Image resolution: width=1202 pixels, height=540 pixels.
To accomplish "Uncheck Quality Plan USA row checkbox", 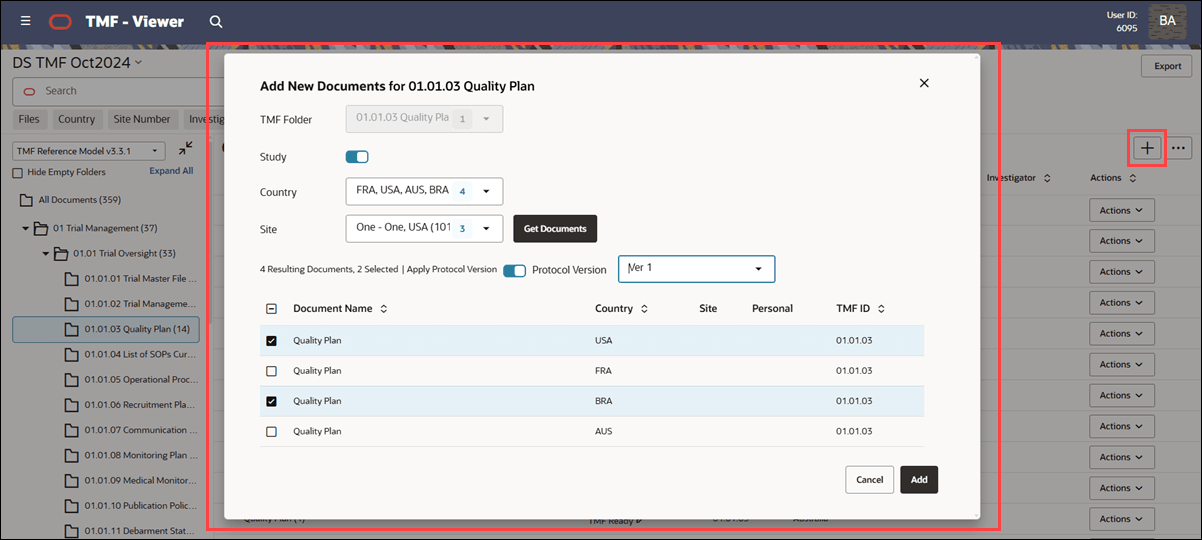I will tap(271, 341).
